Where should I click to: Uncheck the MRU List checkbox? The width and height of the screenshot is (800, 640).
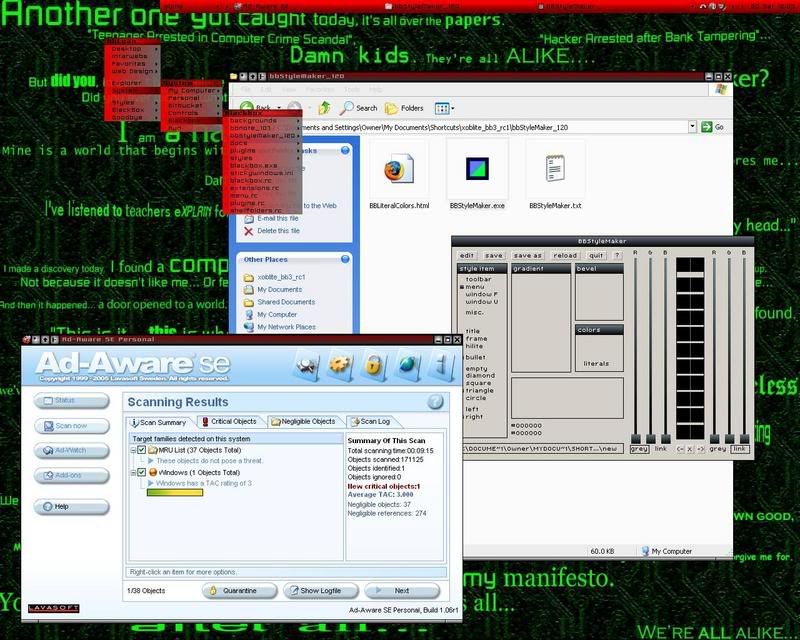[142, 450]
